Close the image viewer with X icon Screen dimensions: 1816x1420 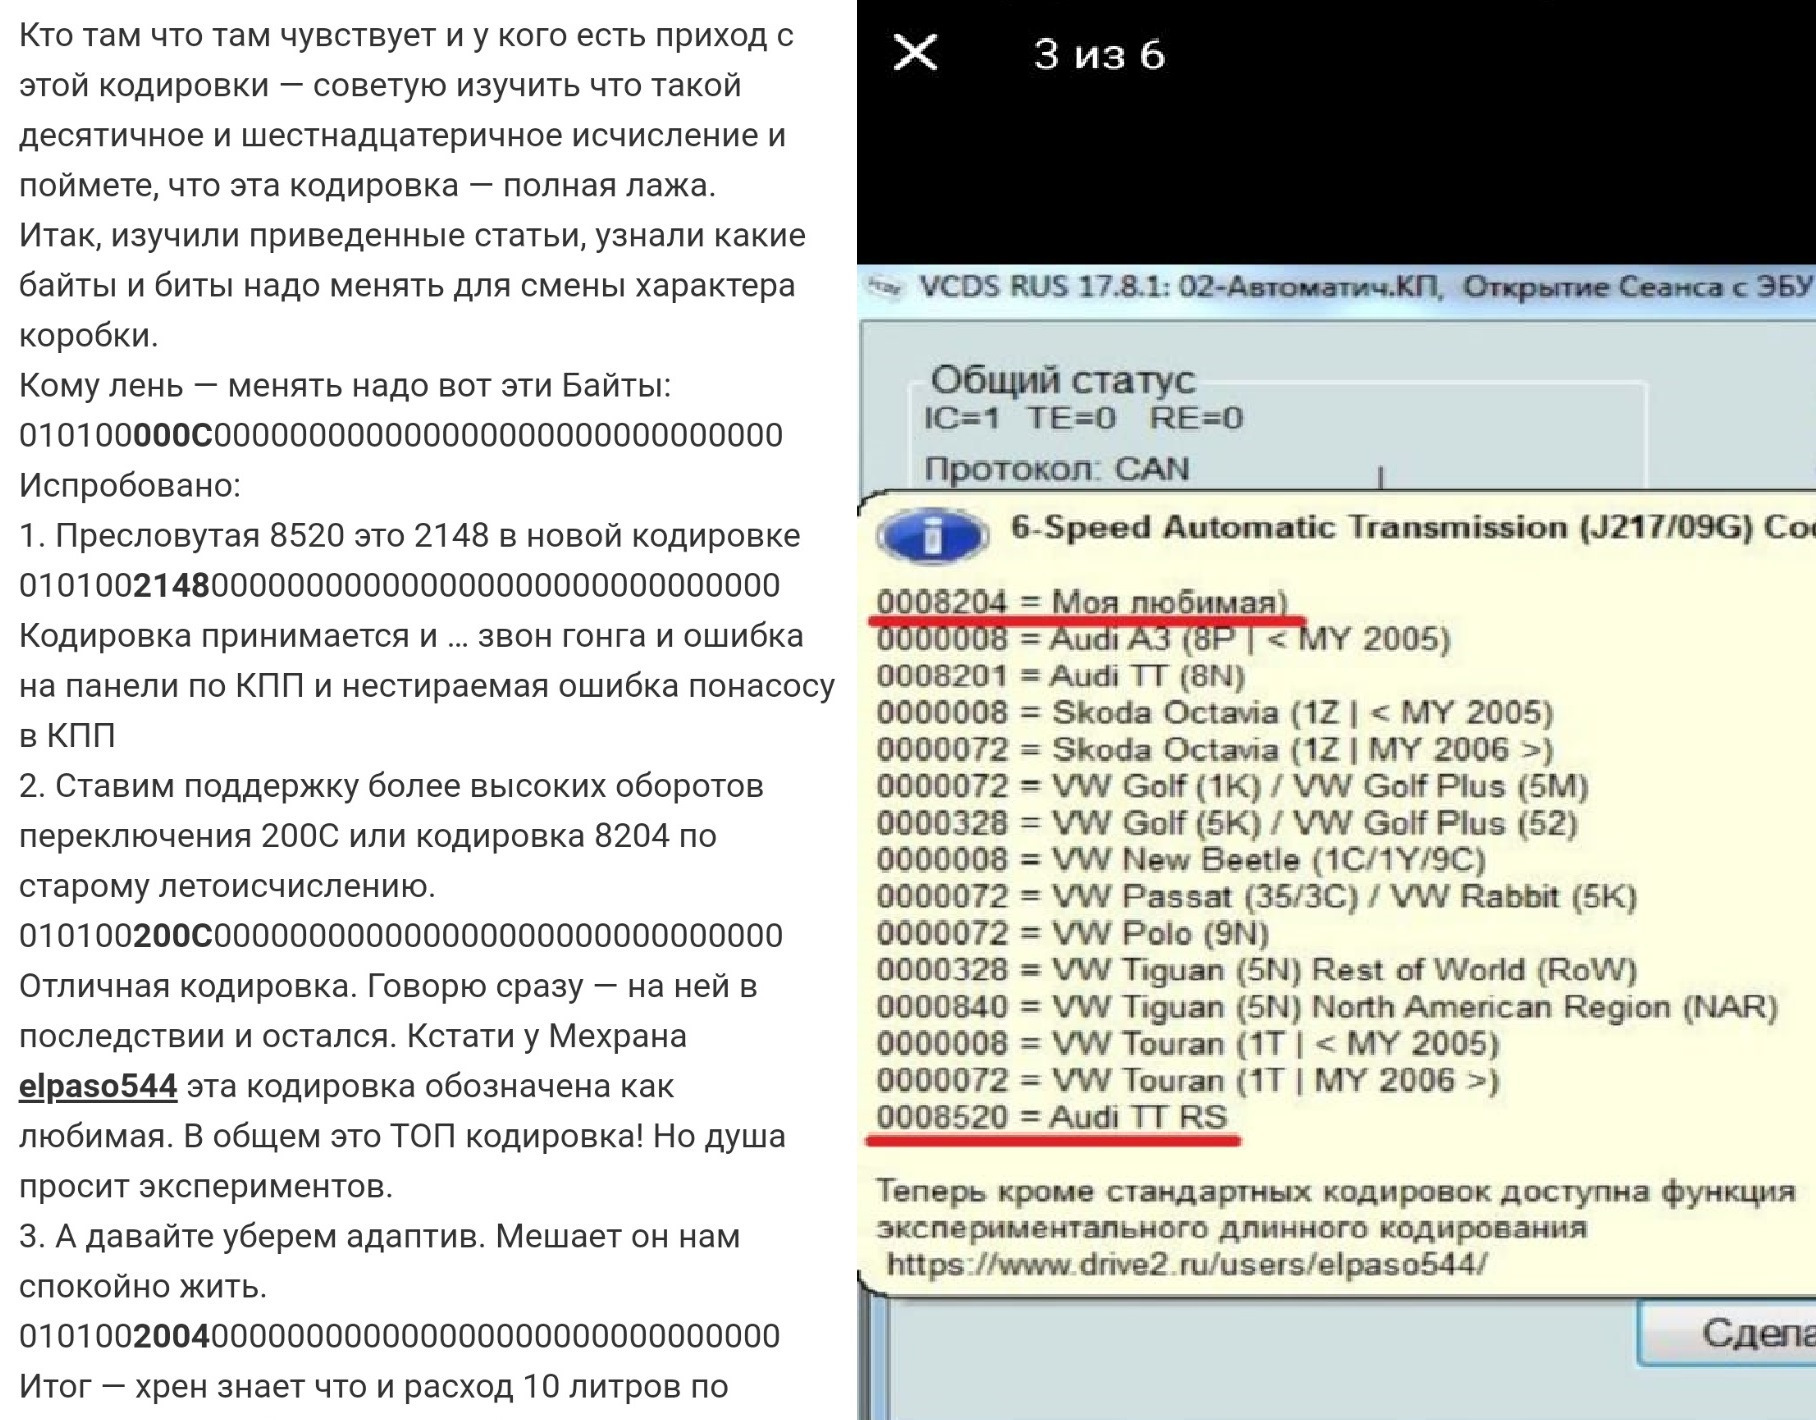click(914, 52)
